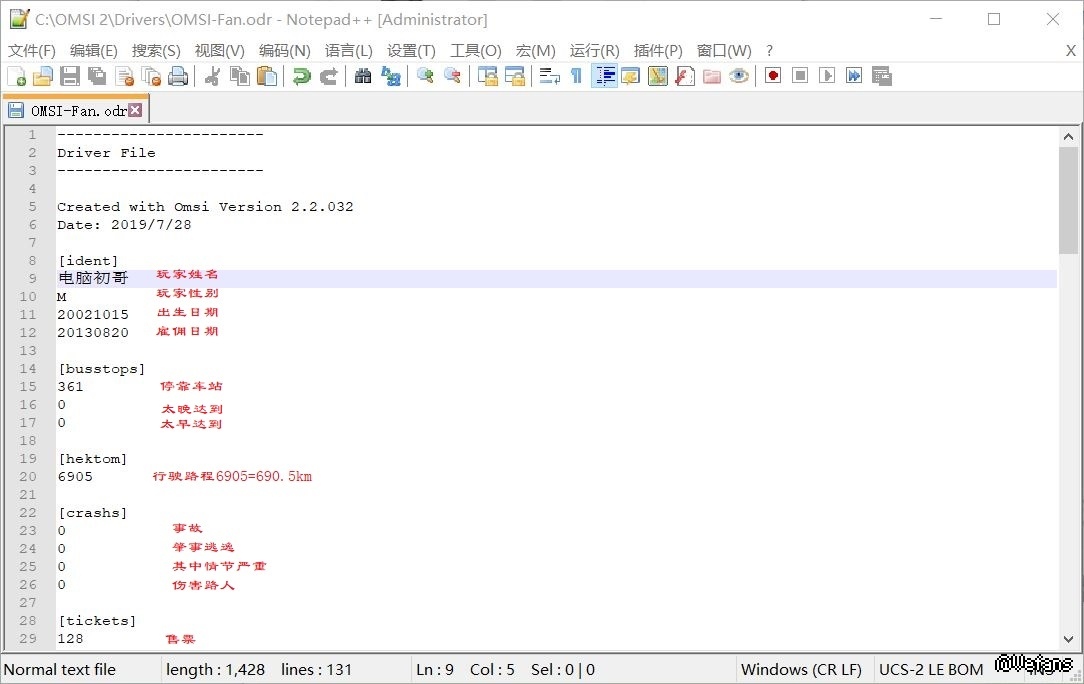Viewport: 1084px width, 684px height.
Task: Cut selection using scissors icon
Action: point(212,76)
